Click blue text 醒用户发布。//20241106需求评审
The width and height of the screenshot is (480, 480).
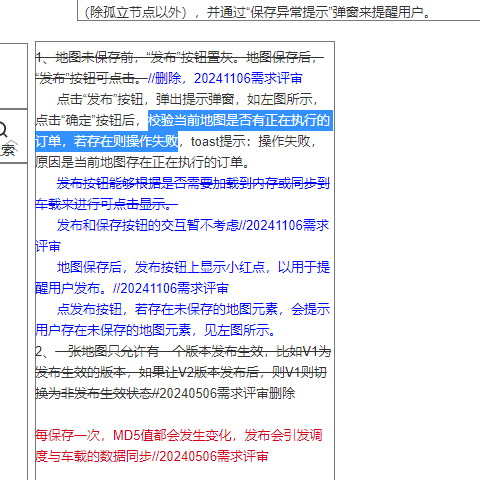[x=132, y=288]
